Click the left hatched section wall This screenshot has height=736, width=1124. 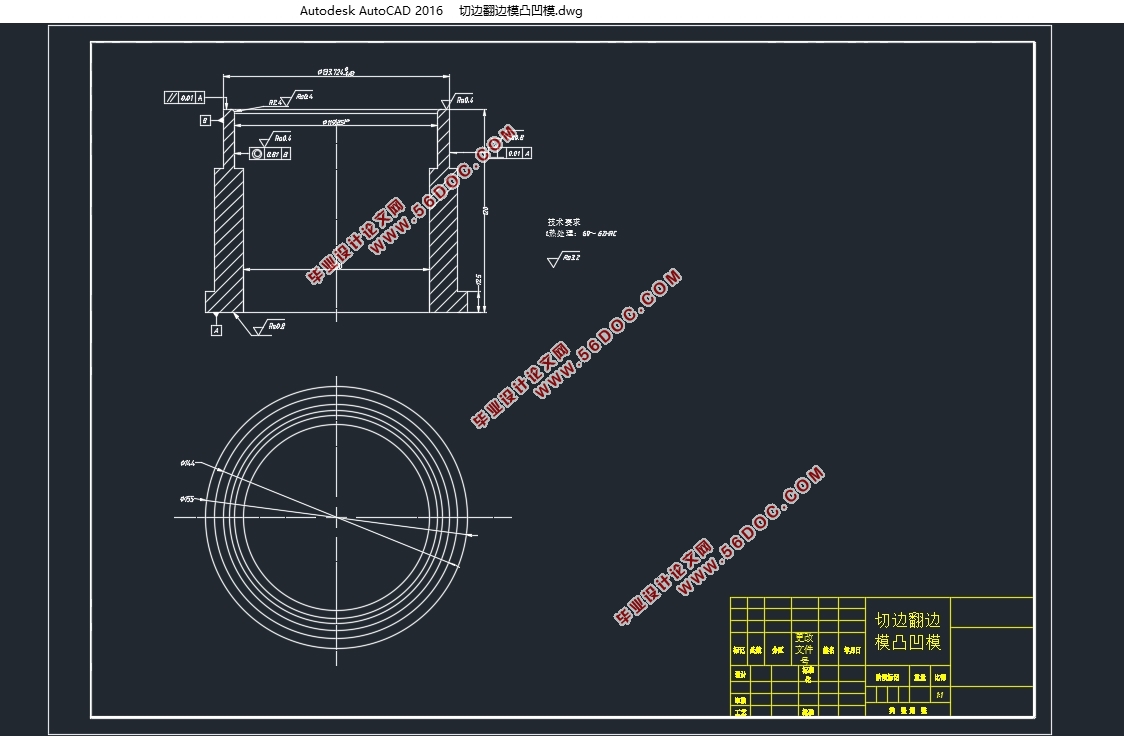[229, 240]
